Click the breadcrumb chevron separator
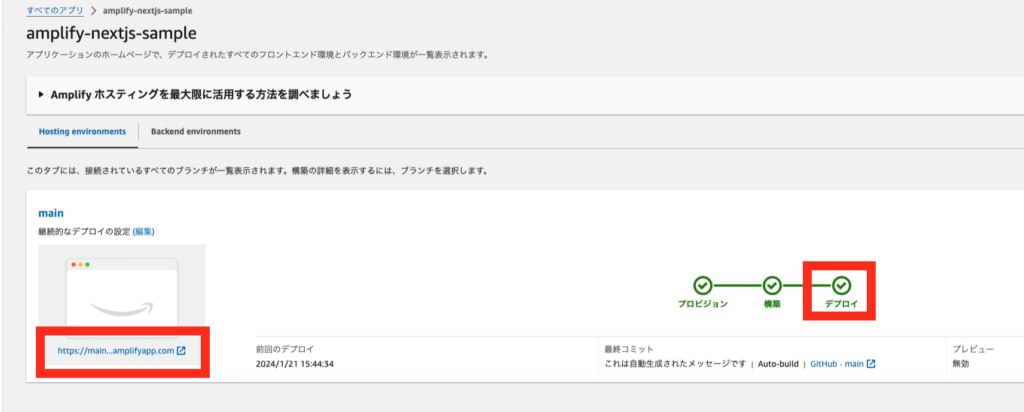1024x412 pixels. point(93,10)
